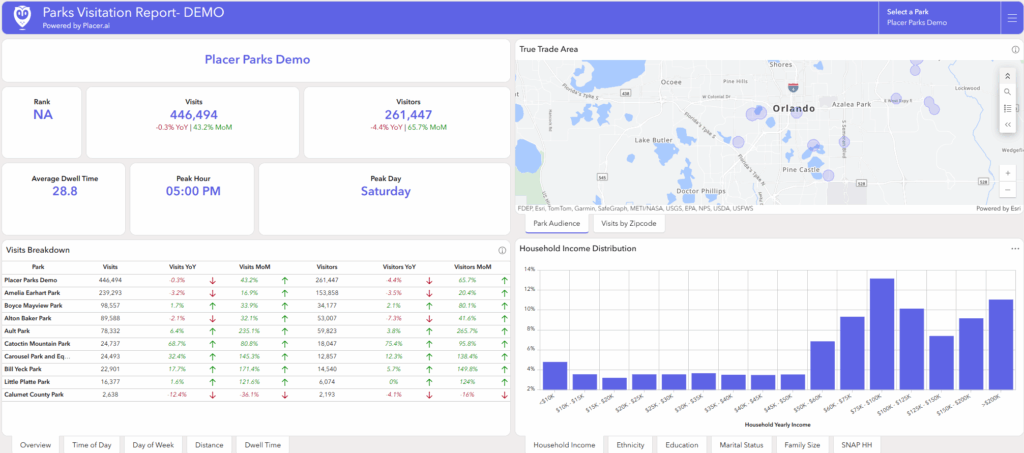The height and width of the screenshot is (453, 1024).
Task: Click the $125K - $150K income bar
Action: pos(941,362)
